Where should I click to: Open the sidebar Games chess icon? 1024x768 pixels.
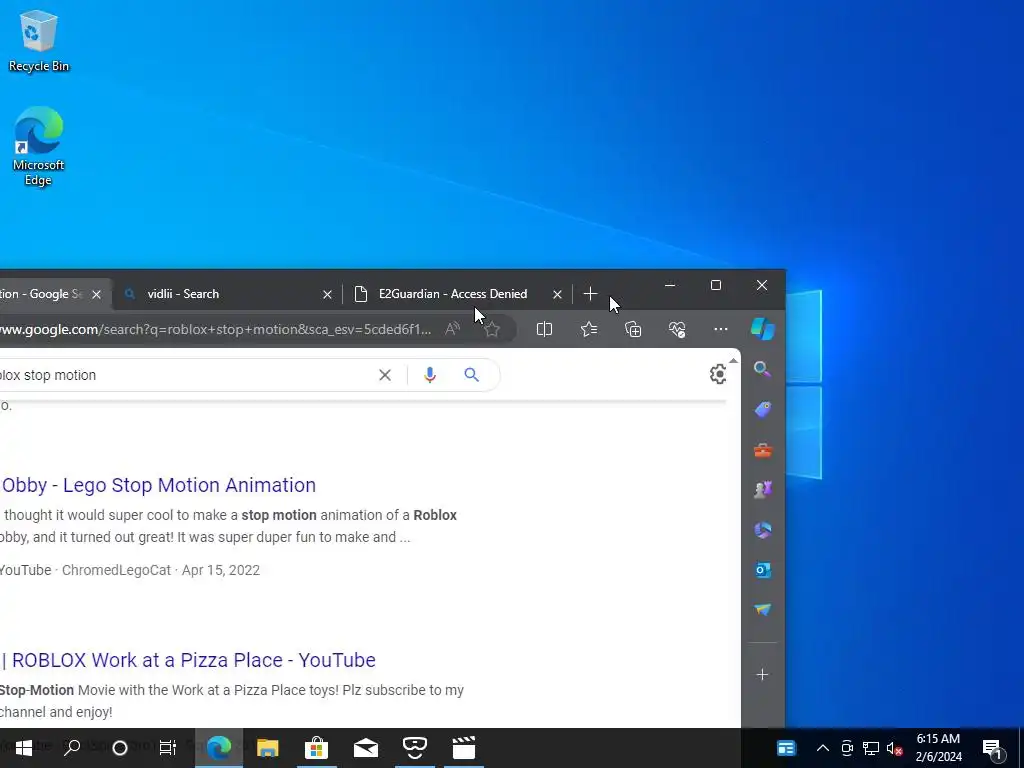tap(762, 490)
